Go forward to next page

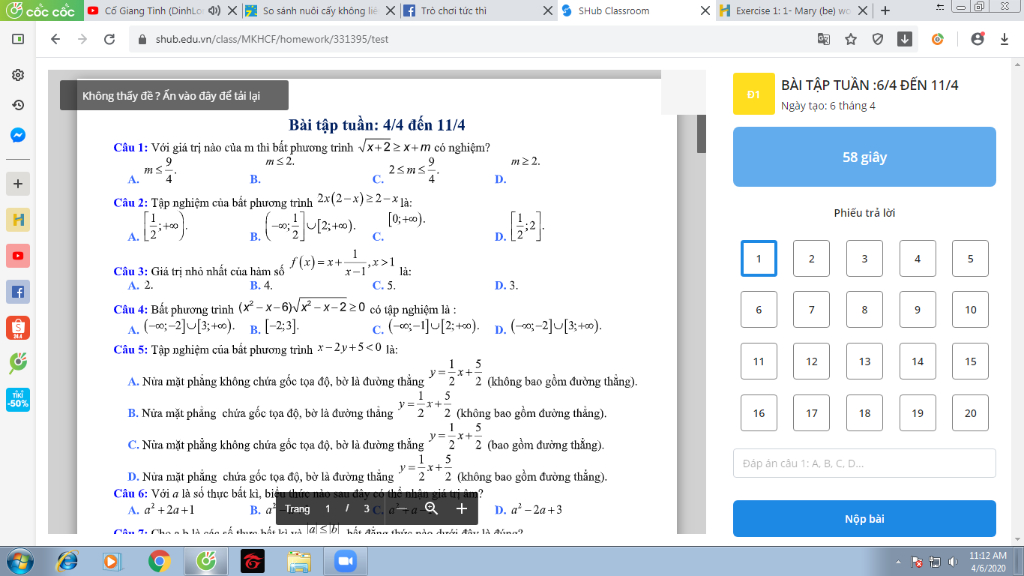(82, 39)
